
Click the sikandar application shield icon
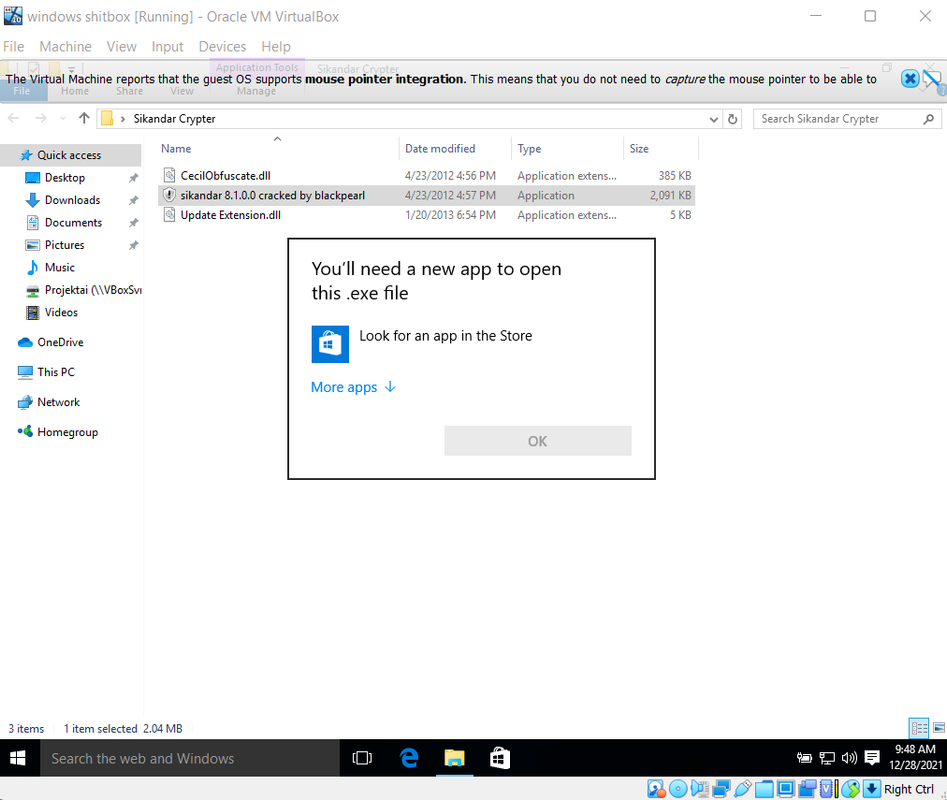[x=170, y=195]
